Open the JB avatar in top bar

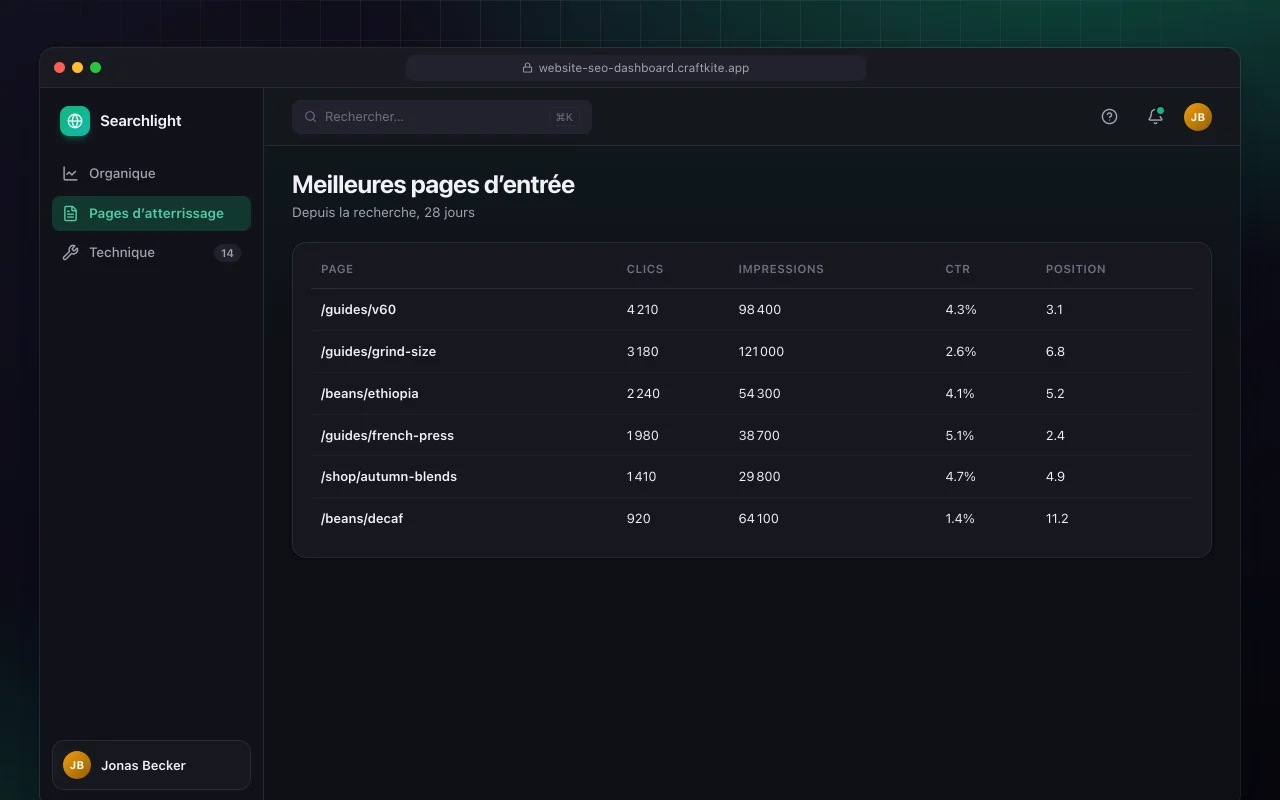(x=1198, y=117)
